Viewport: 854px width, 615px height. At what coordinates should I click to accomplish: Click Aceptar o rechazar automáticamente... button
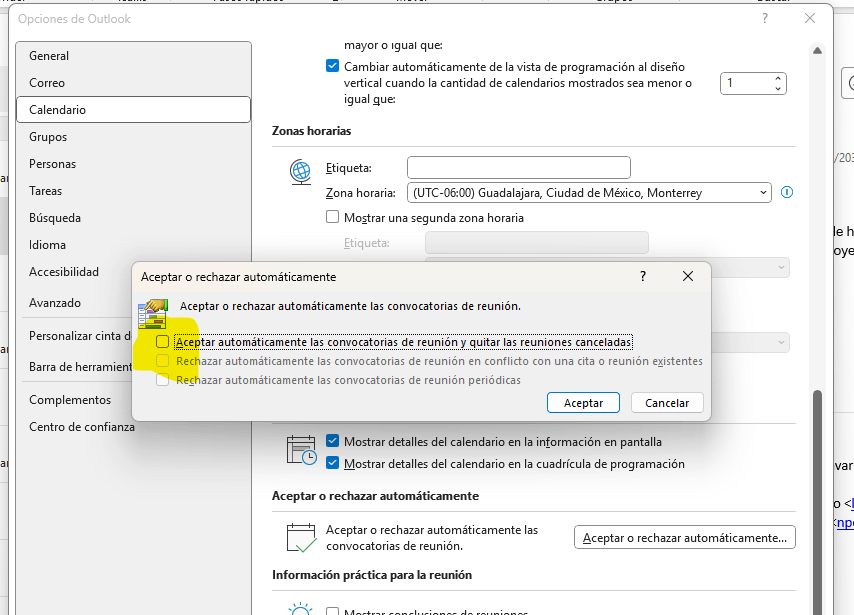[685, 538]
